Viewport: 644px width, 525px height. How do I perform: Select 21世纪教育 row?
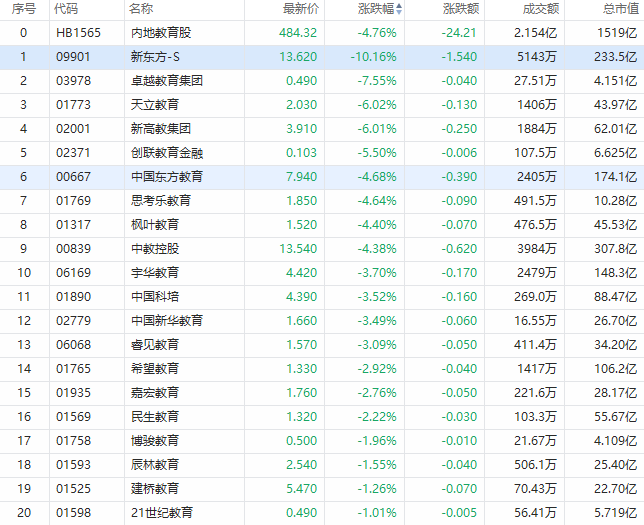[162, 512]
